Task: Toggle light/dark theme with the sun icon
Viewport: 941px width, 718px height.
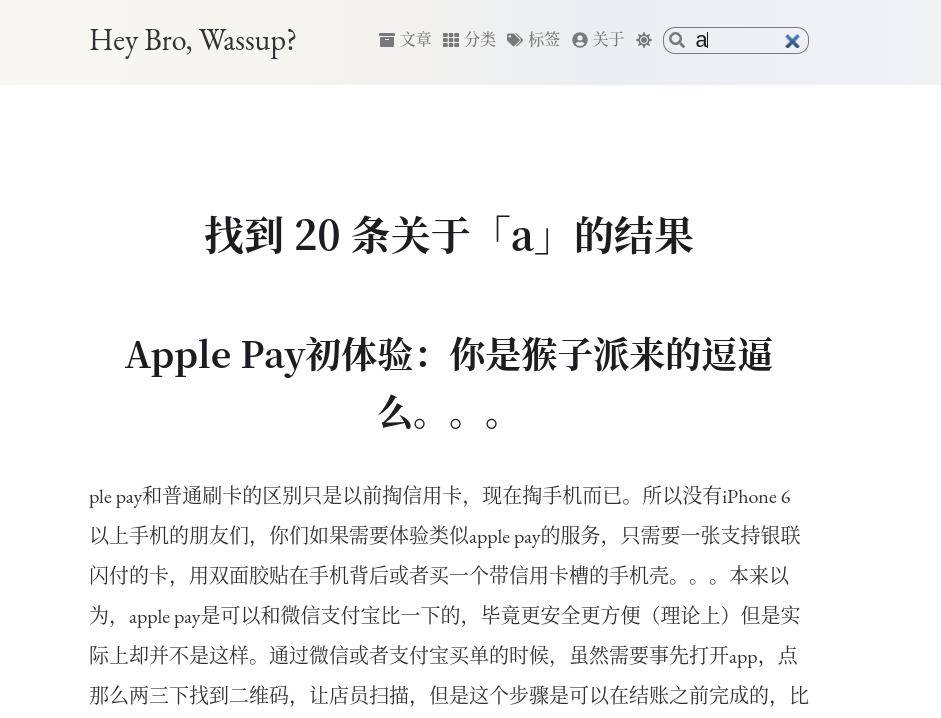Action: coord(644,40)
